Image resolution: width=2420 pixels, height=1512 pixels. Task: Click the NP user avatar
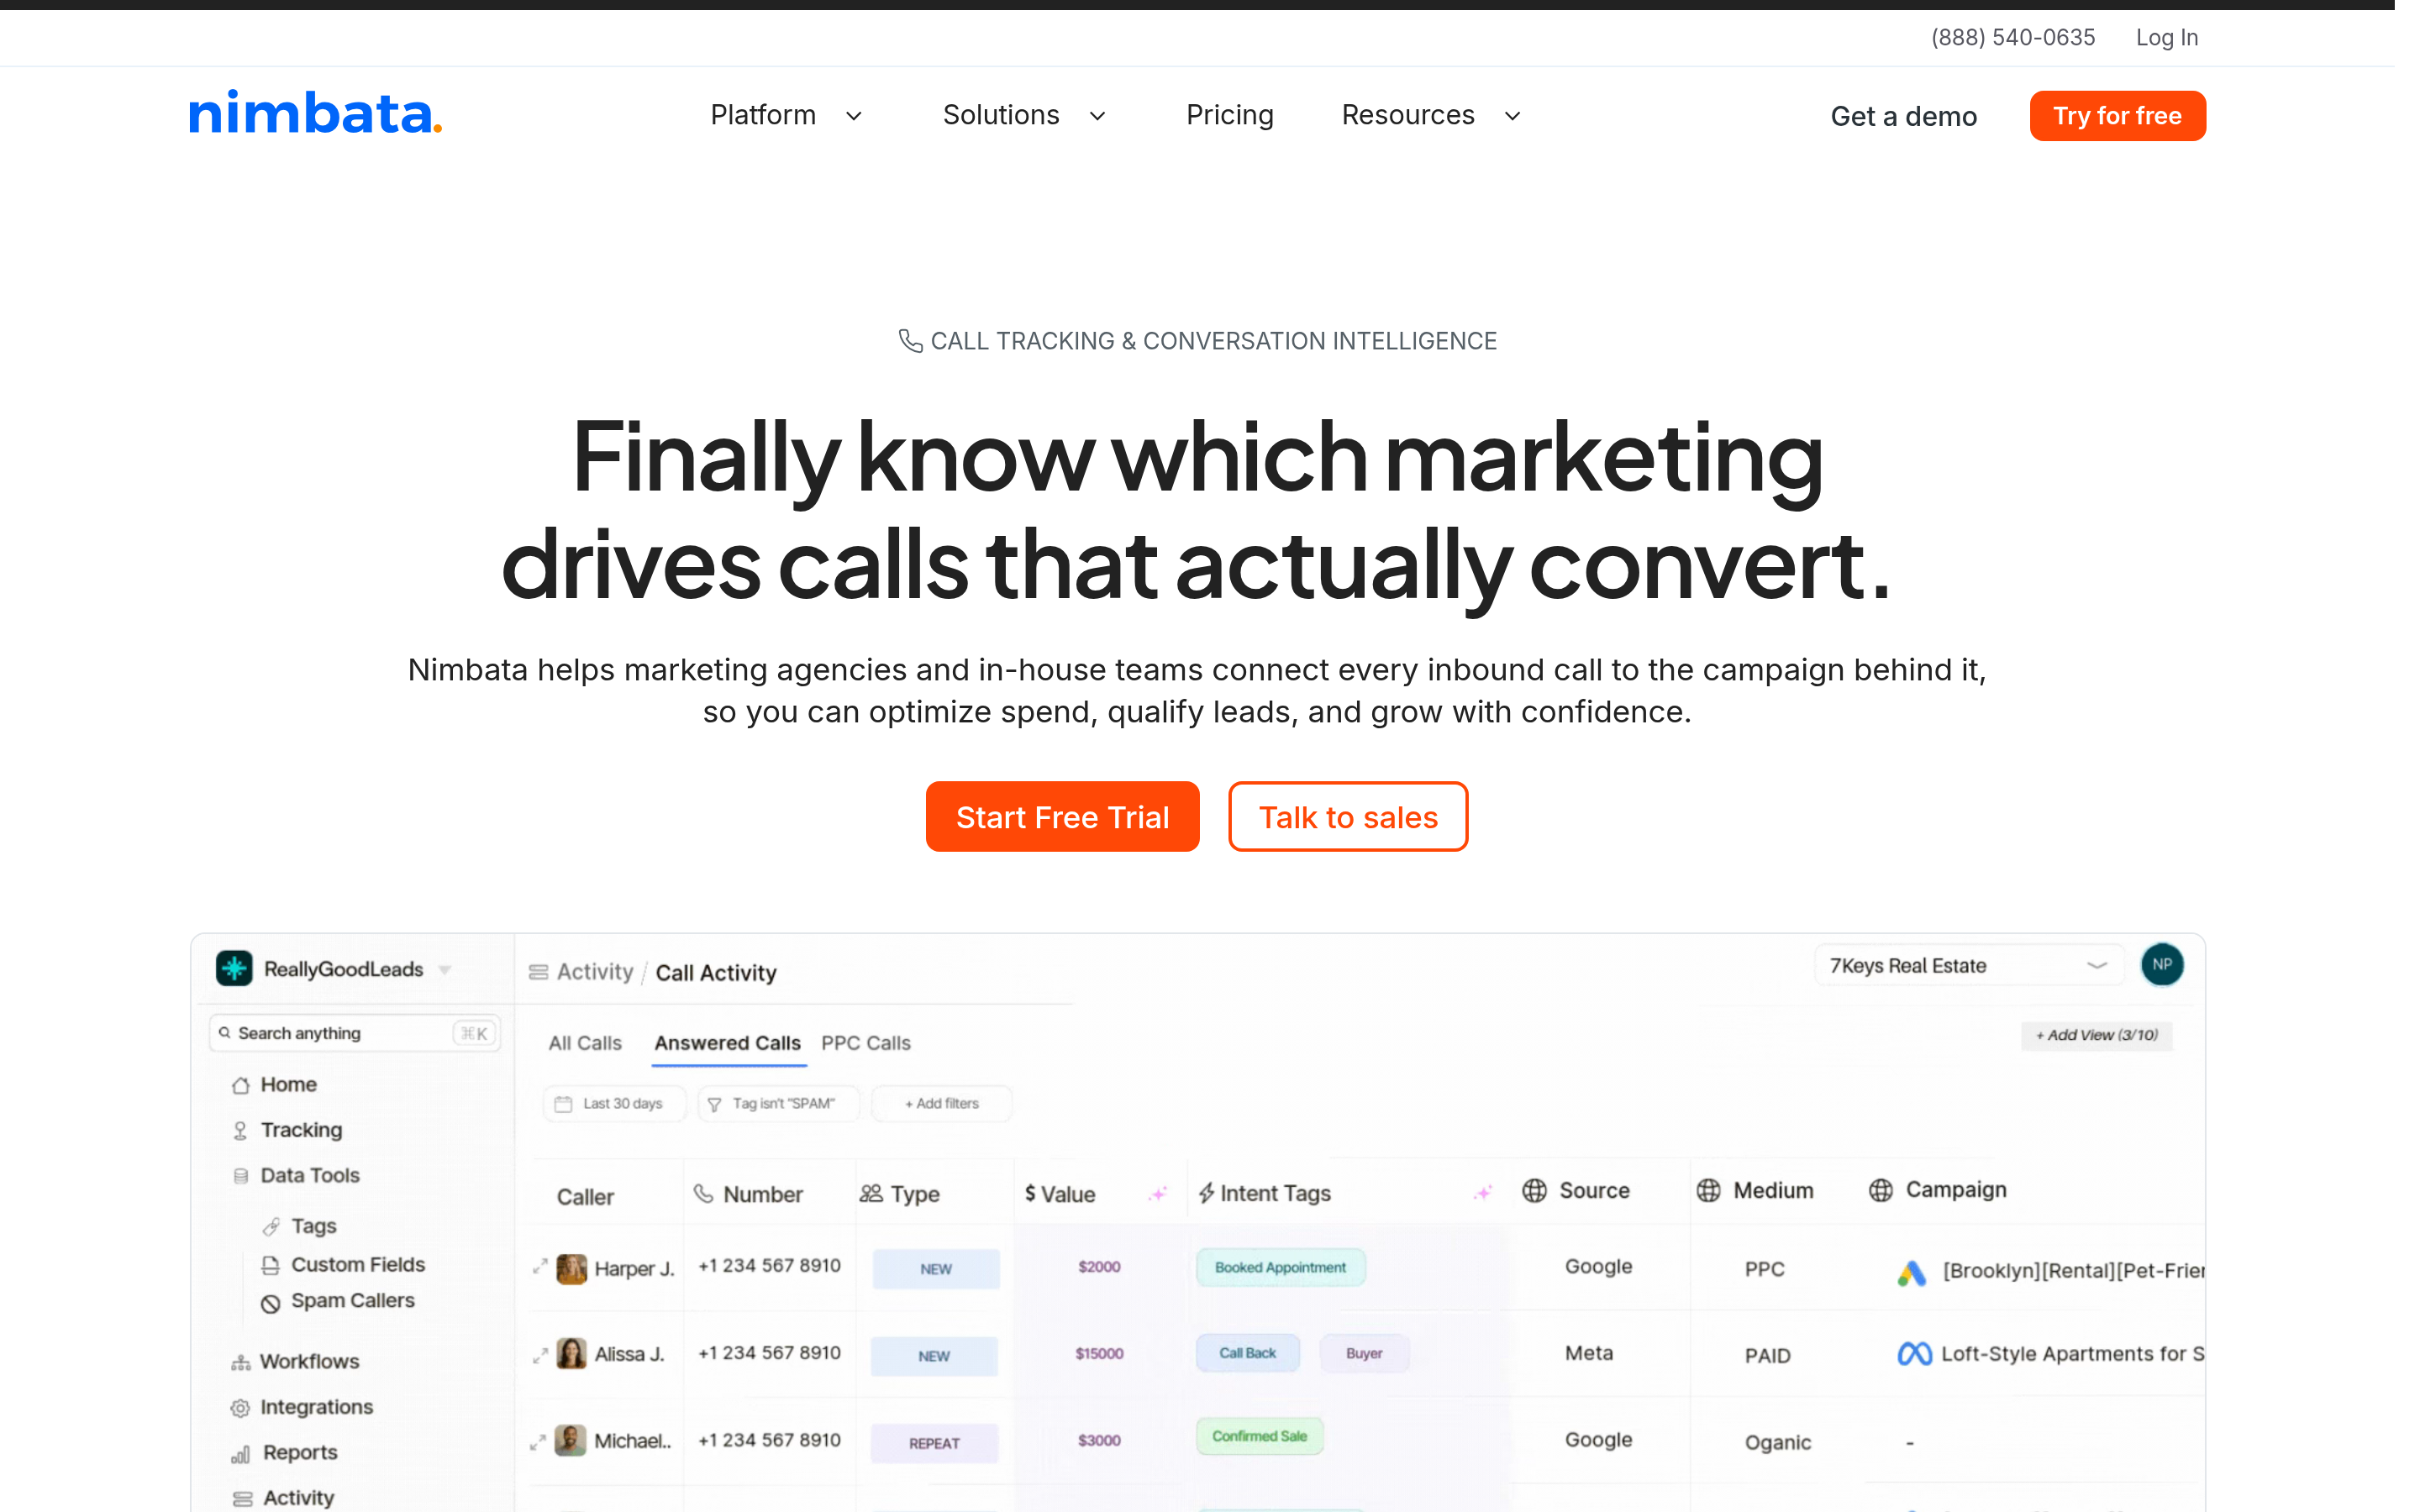pyautogui.click(x=2161, y=965)
